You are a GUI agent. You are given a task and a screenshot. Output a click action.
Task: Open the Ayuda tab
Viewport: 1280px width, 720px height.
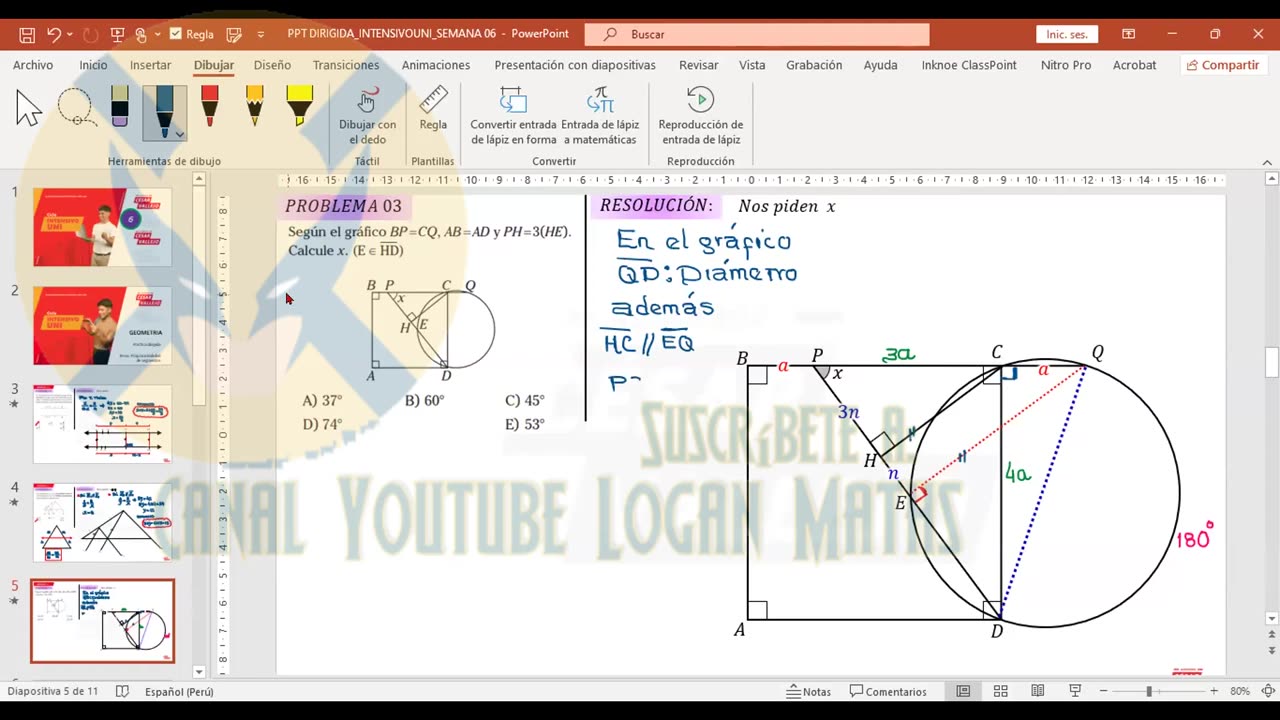(881, 65)
